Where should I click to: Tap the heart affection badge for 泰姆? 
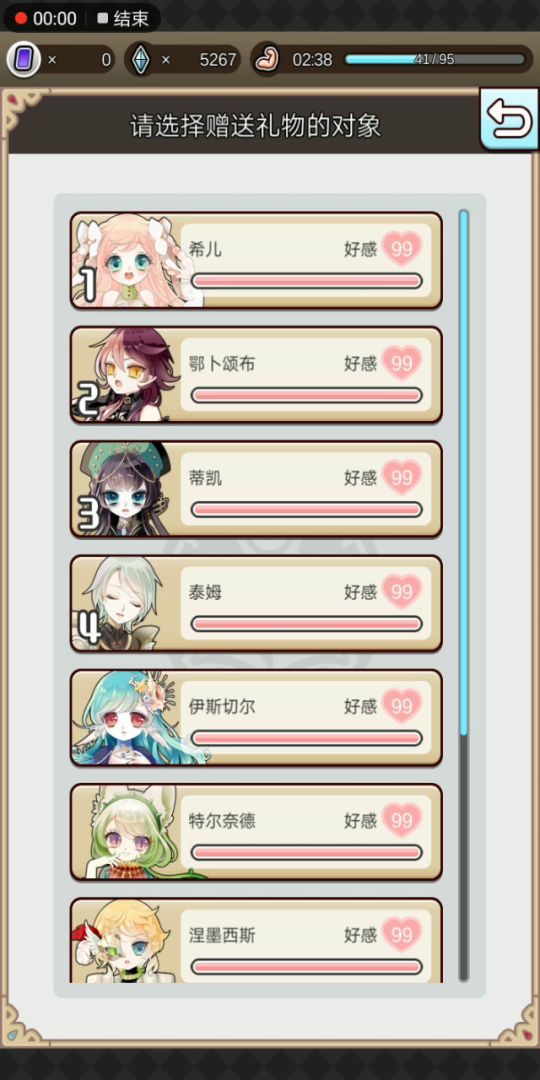(x=402, y=592)
